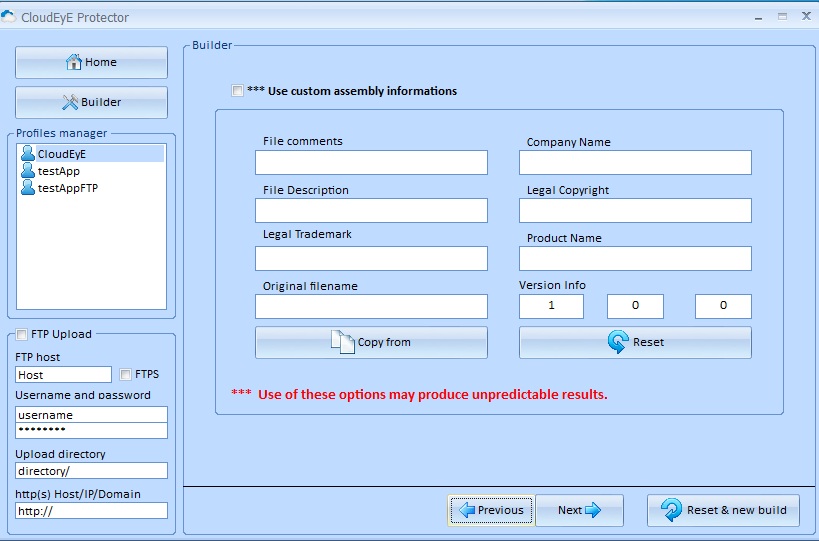Click the Copy from label text
The width and height of the screenshot is (819, 541).
point(384,342)
